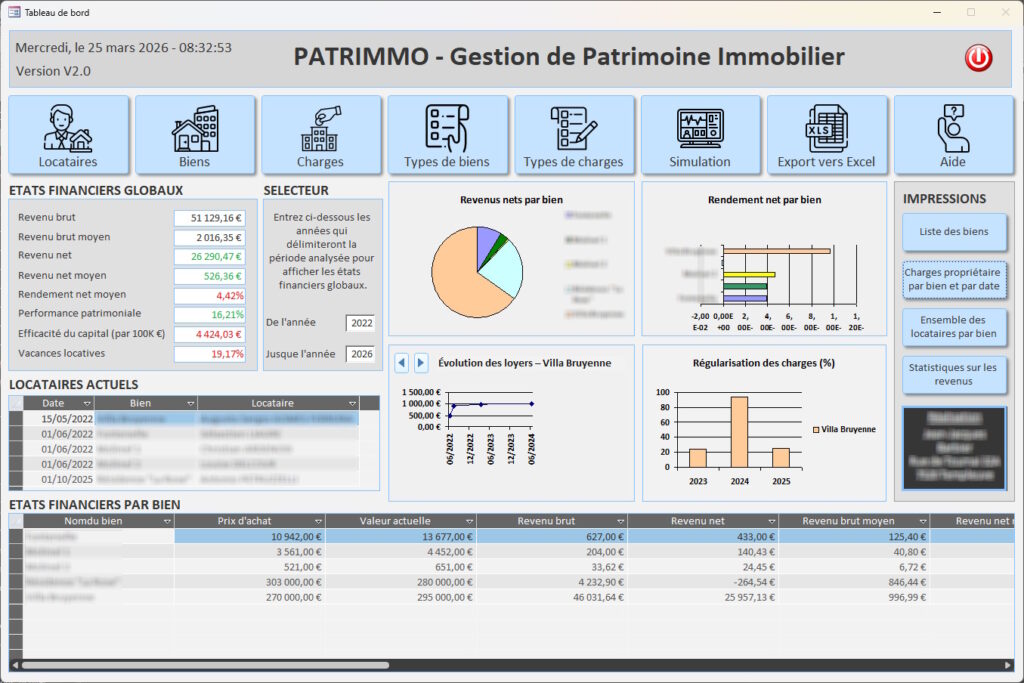Click Ensemble des locataires par bien
This screenshot has height=683, width=1024.
(x=954, y=327)
